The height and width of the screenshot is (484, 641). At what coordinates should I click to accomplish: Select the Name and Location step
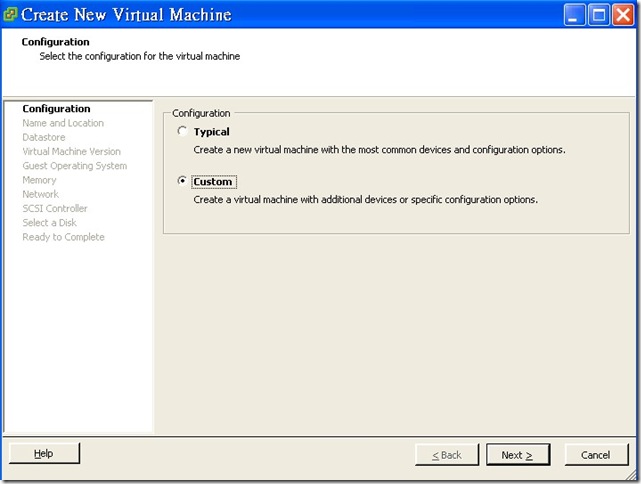click(63, 123)
